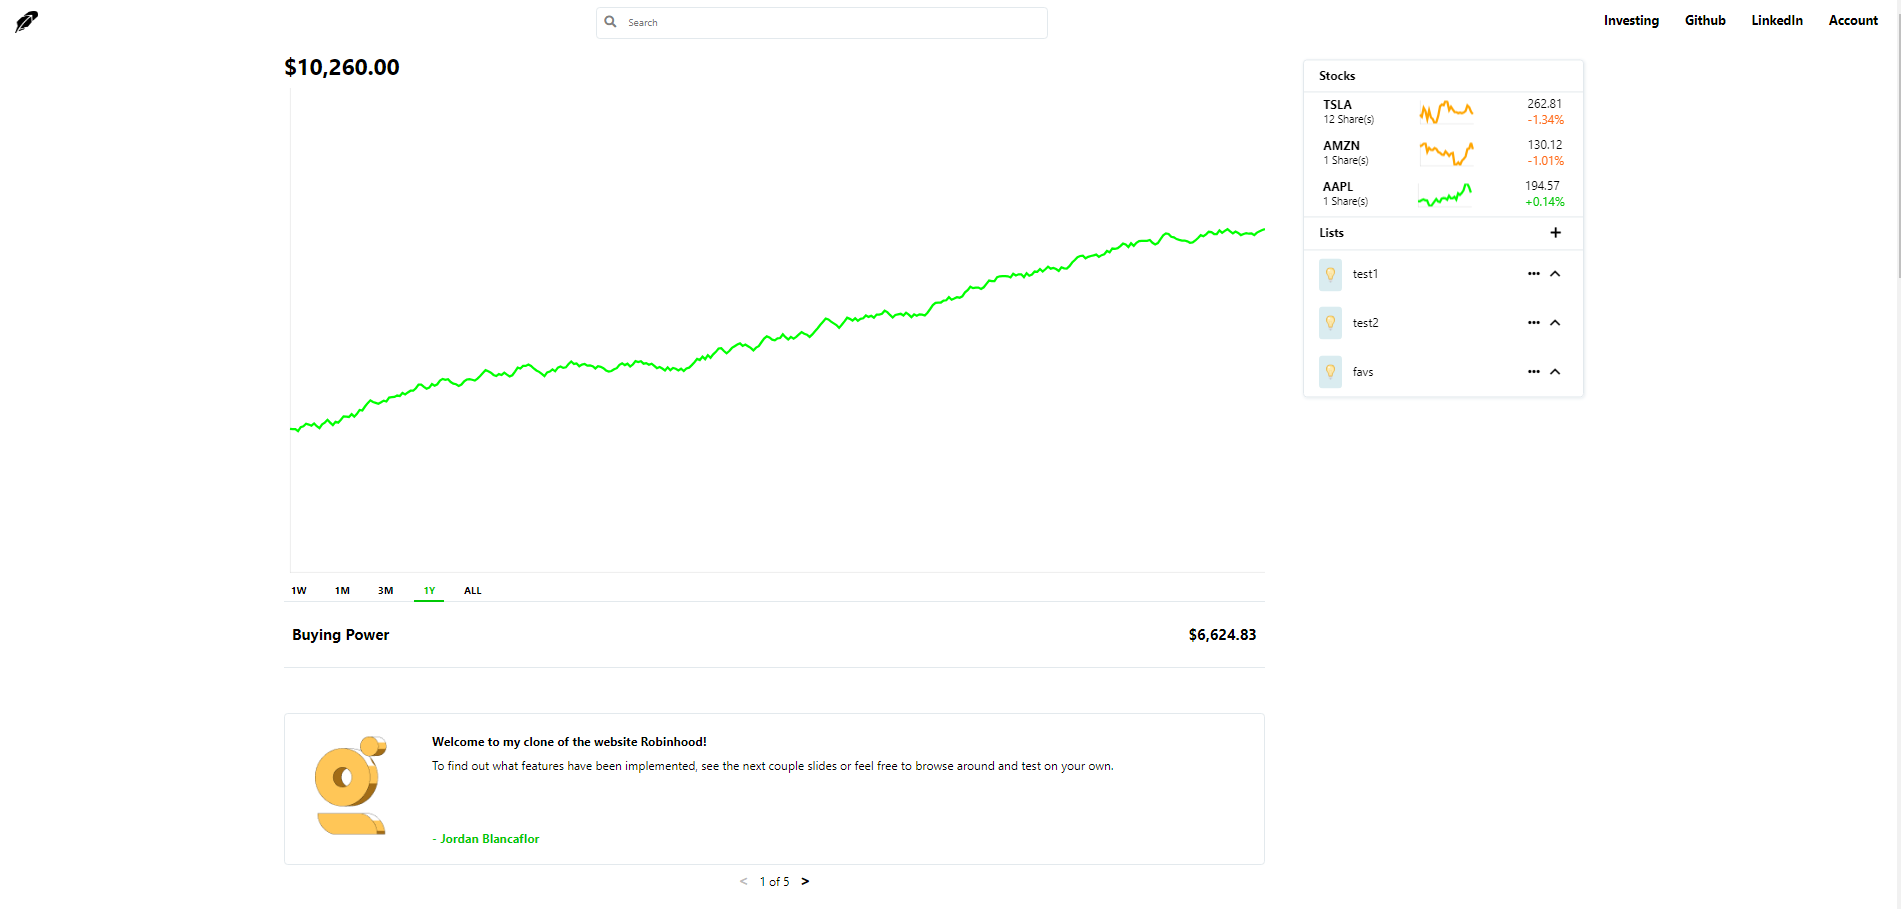This screenshot has width=1901, height=909.
Task: Click the search magnifier icon
Action: pos(610,22)
